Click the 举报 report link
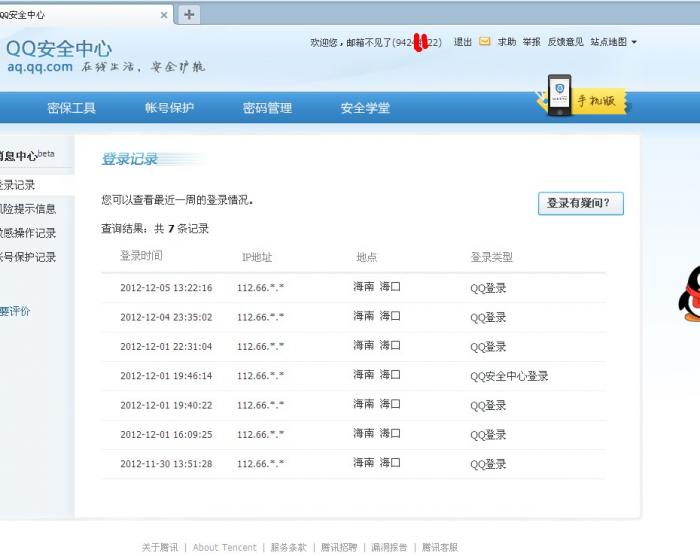Image resolution: width=700 pixels, height=556 pixels. click(x=532, y=42)
